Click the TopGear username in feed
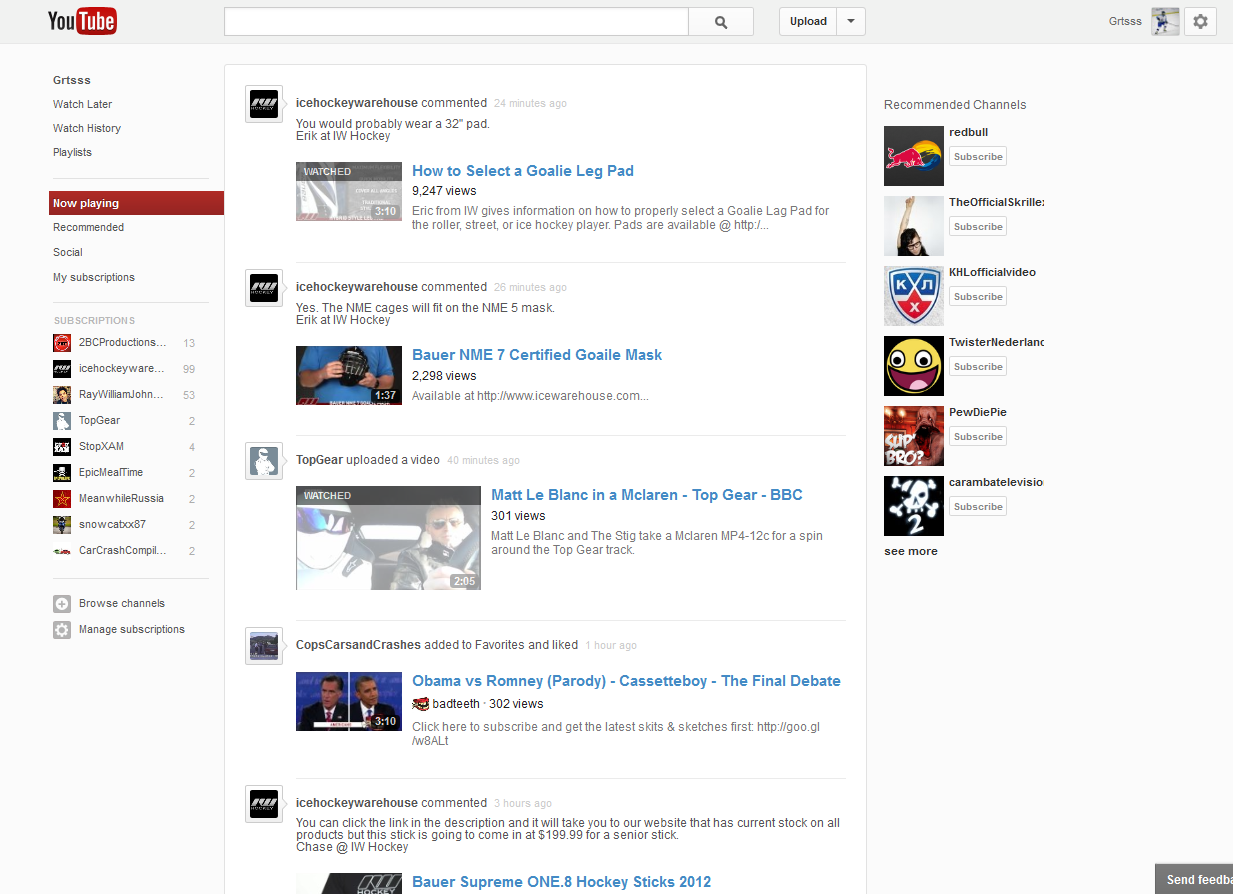 [x=319, y=461]
